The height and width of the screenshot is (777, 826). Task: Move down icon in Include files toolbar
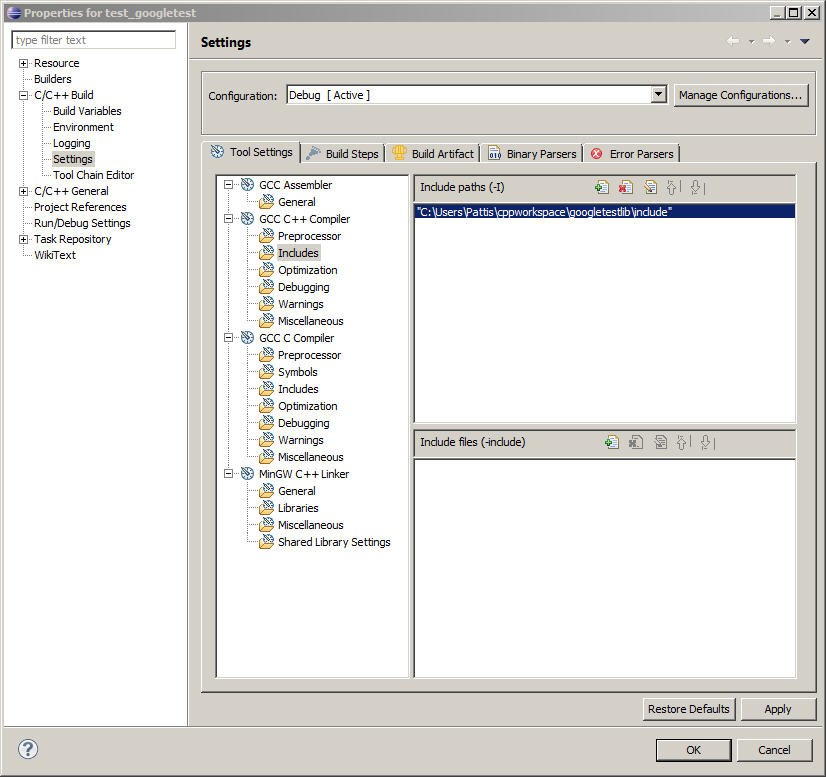(706, 442)
